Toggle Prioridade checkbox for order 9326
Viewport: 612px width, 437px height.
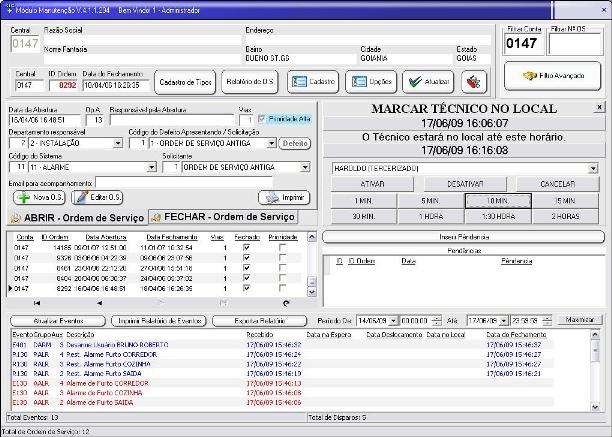click(x=283, y=258)
